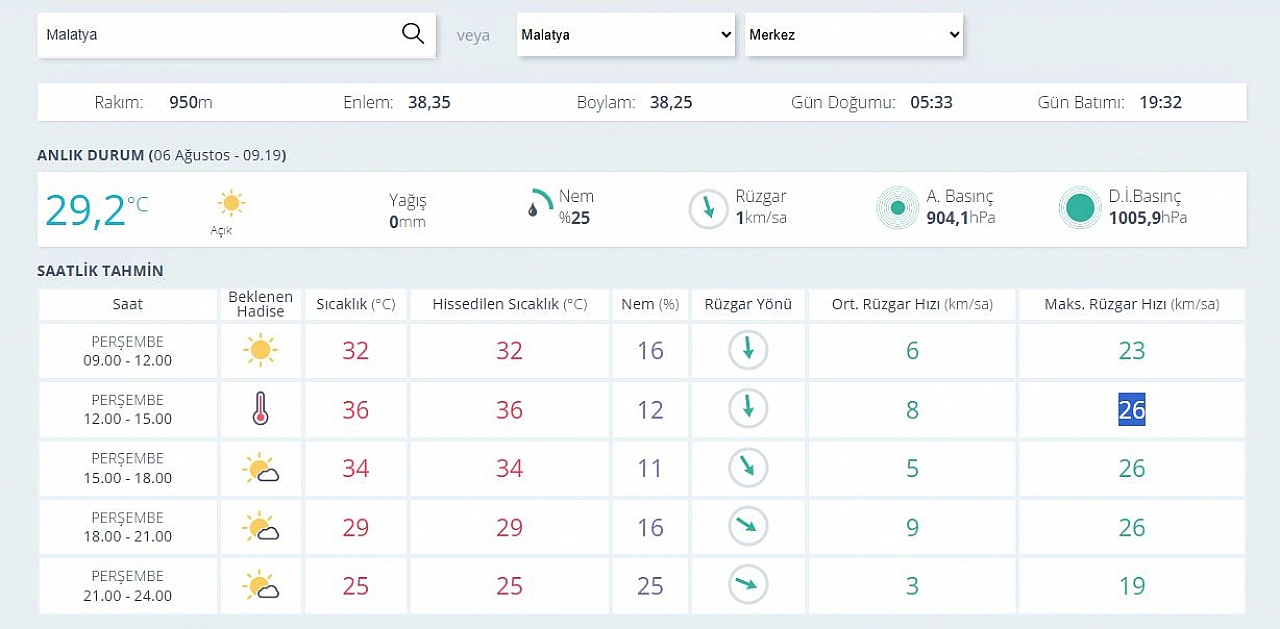
Task: Click the Sıcaklık (°C) column header
Action: point(356,304)
